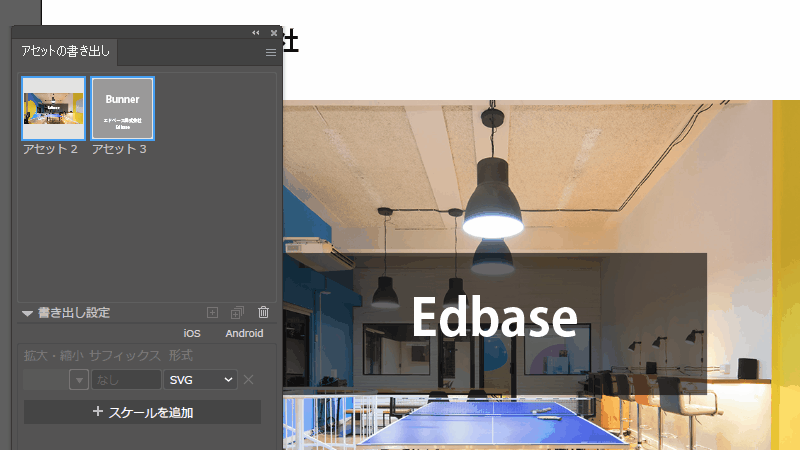Add the iOS scale presets
800x450 pixels.
click(x=192, y=333)
